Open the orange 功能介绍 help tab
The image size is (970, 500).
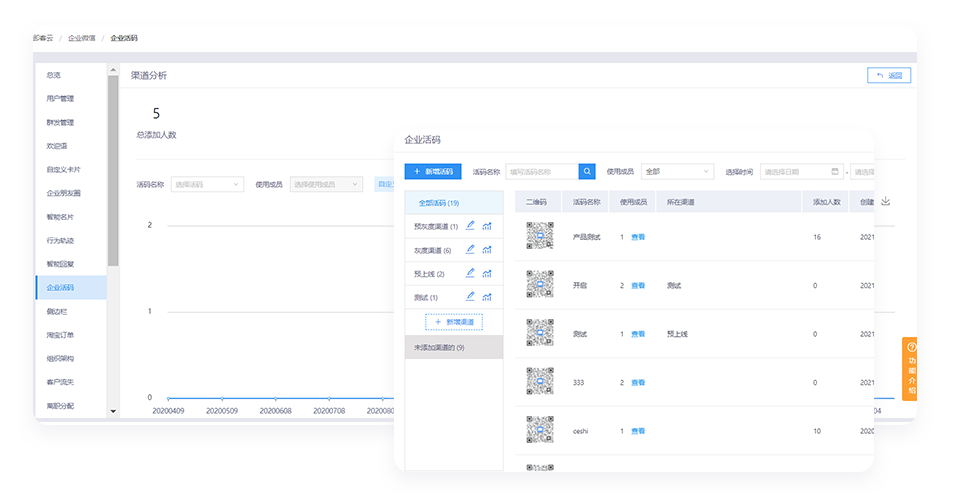tap(911, 369)
